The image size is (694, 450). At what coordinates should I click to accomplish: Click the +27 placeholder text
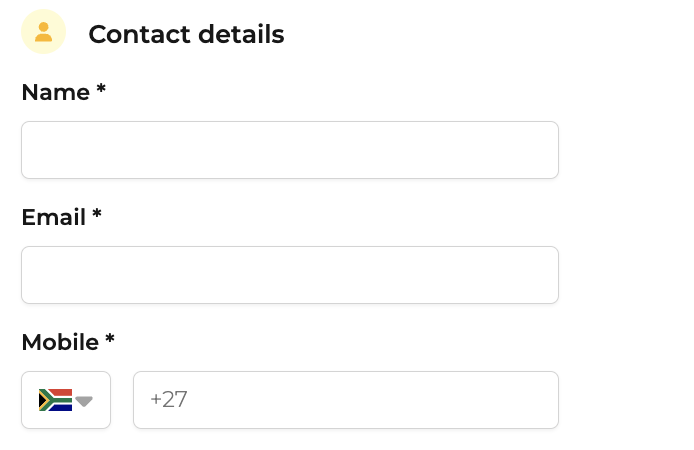coord(169,400)
